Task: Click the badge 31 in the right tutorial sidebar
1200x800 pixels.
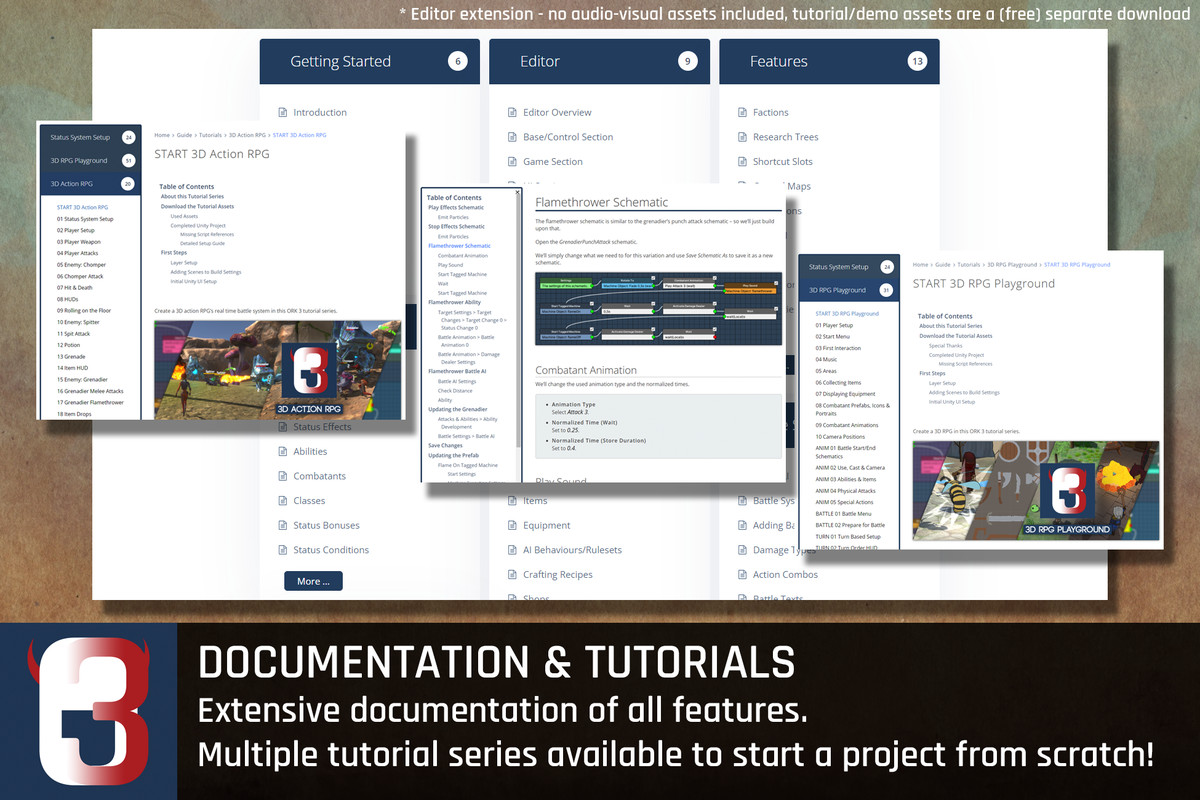Action: pyautogui.click(x=886, y=290)
